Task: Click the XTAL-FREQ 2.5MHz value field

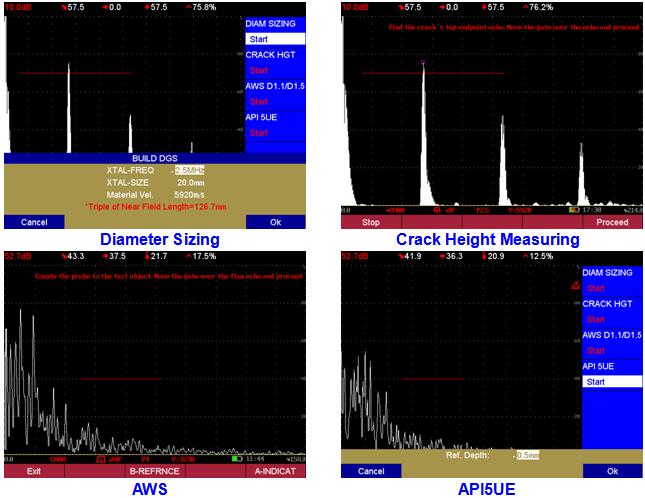Action: point(190,170)
